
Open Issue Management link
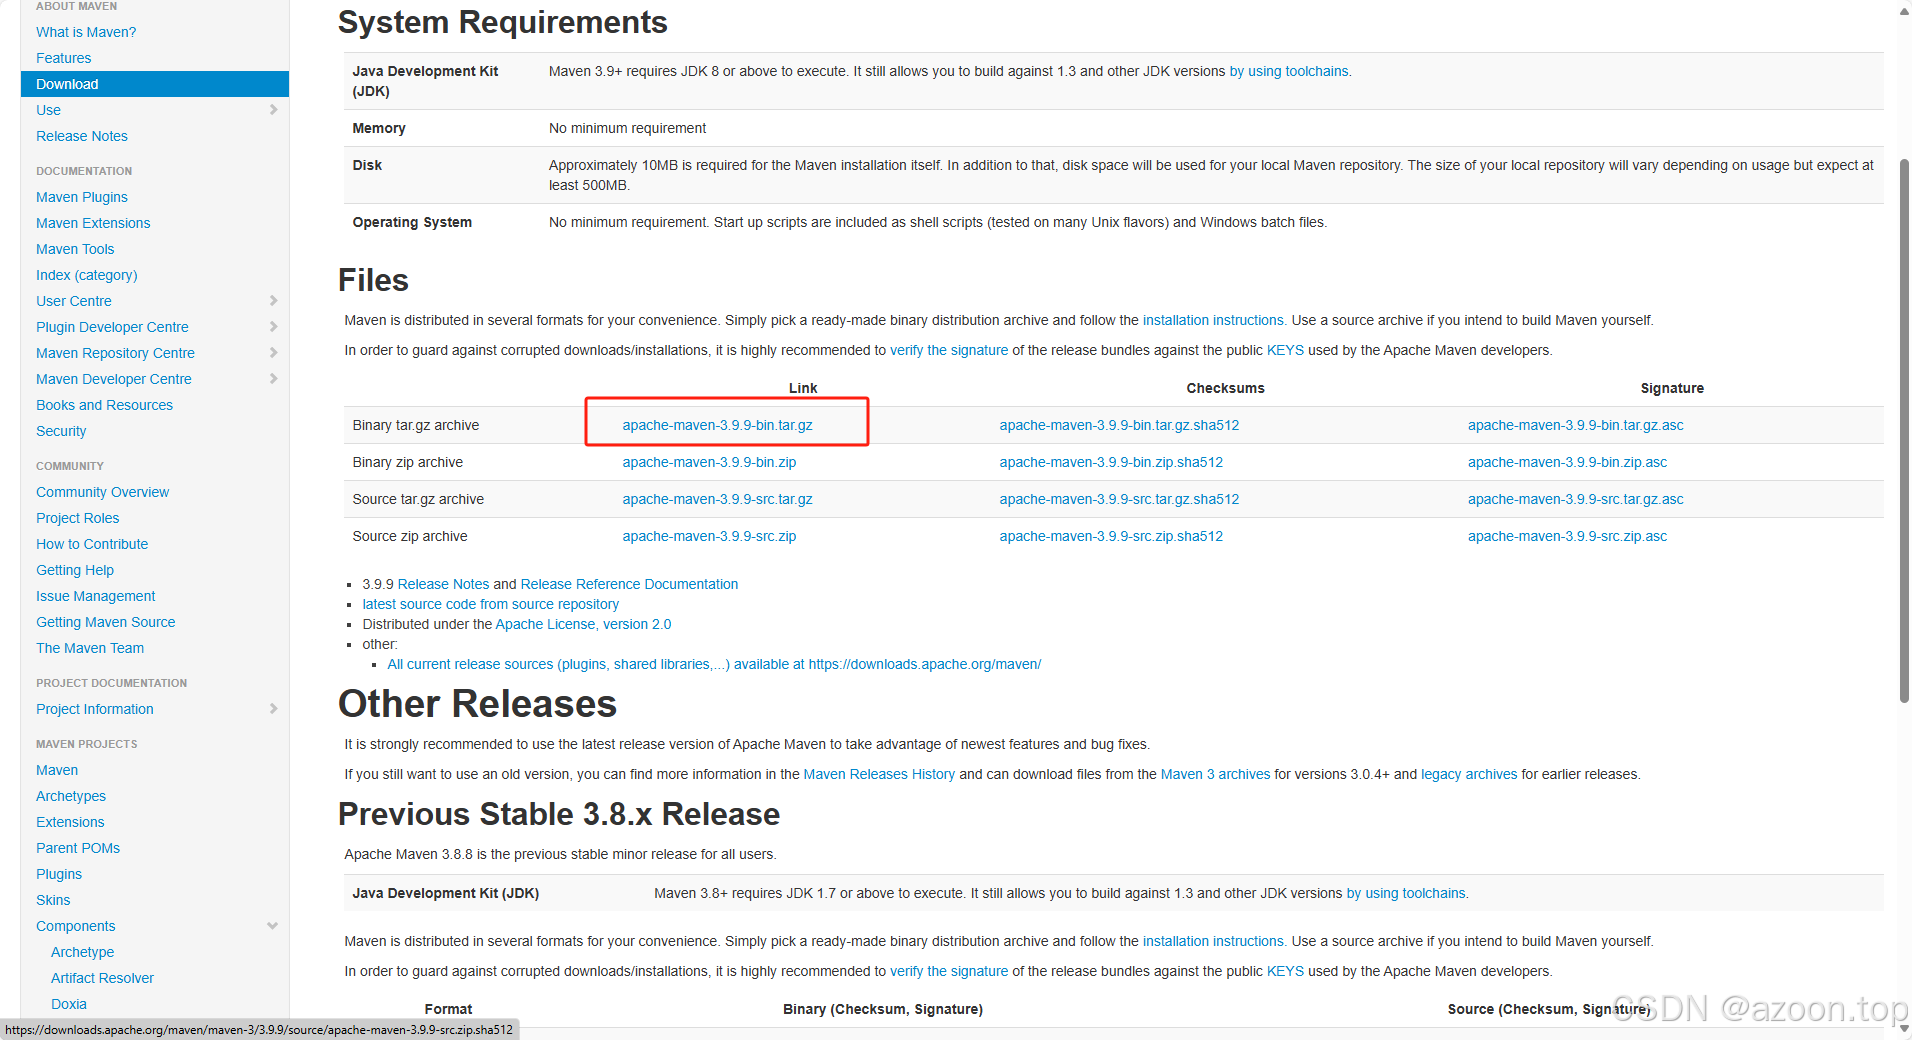pyautogui.click(x=95, y=596)
